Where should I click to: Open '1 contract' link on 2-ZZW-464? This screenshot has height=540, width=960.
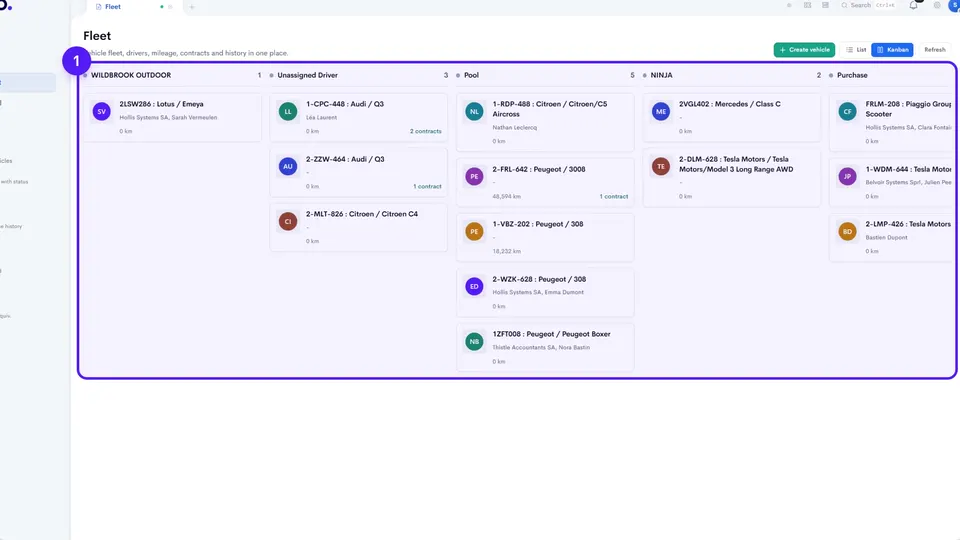(x=427, y=186)
